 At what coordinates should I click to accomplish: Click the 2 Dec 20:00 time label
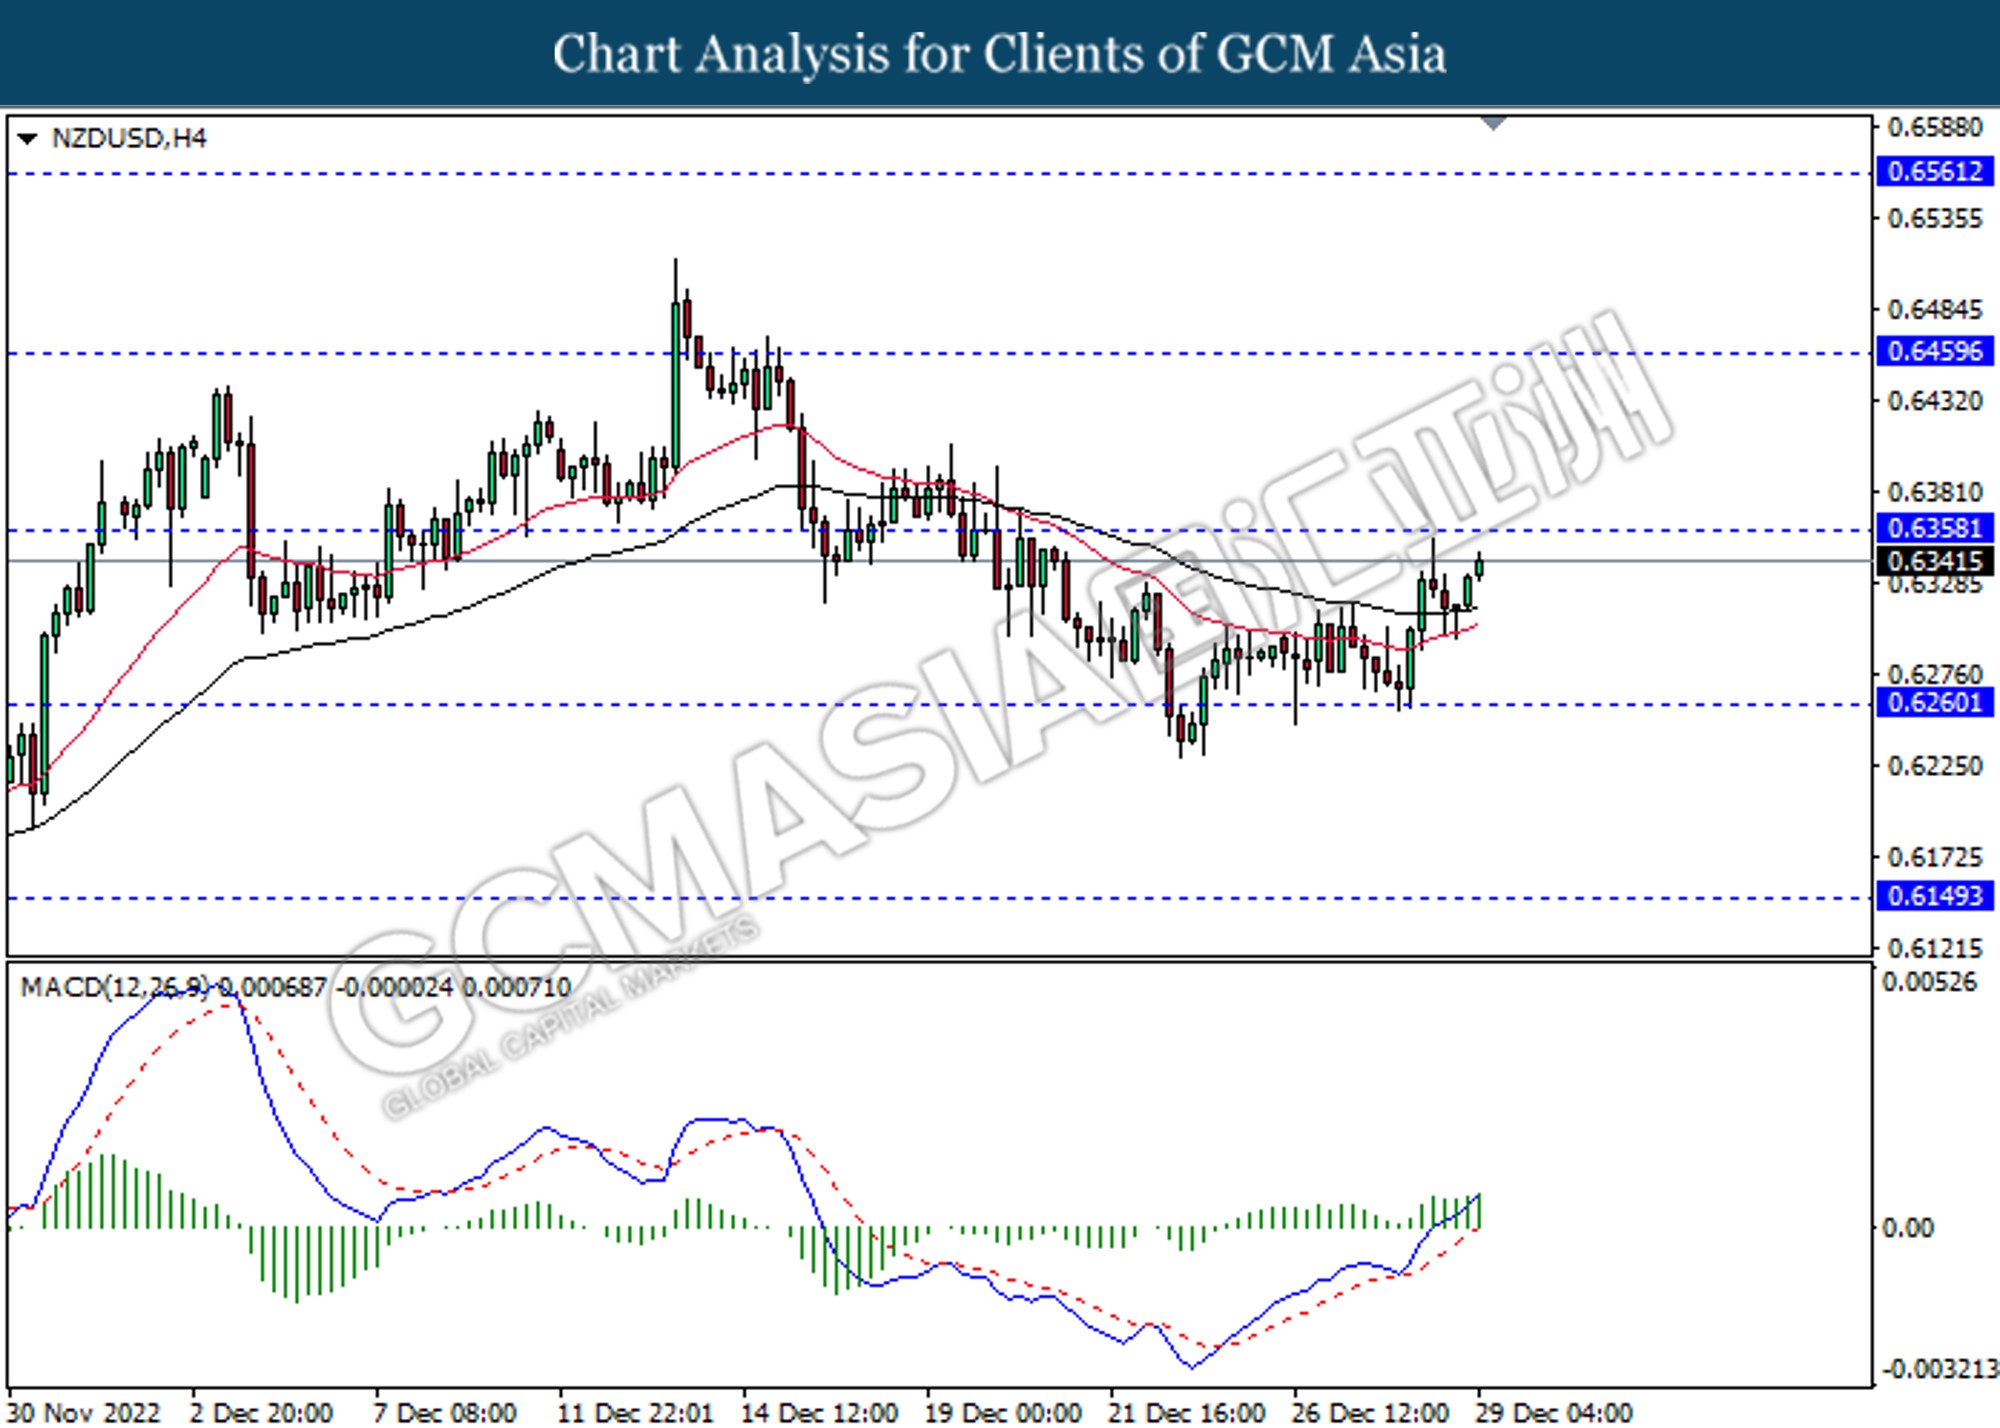click(262, 1413)
